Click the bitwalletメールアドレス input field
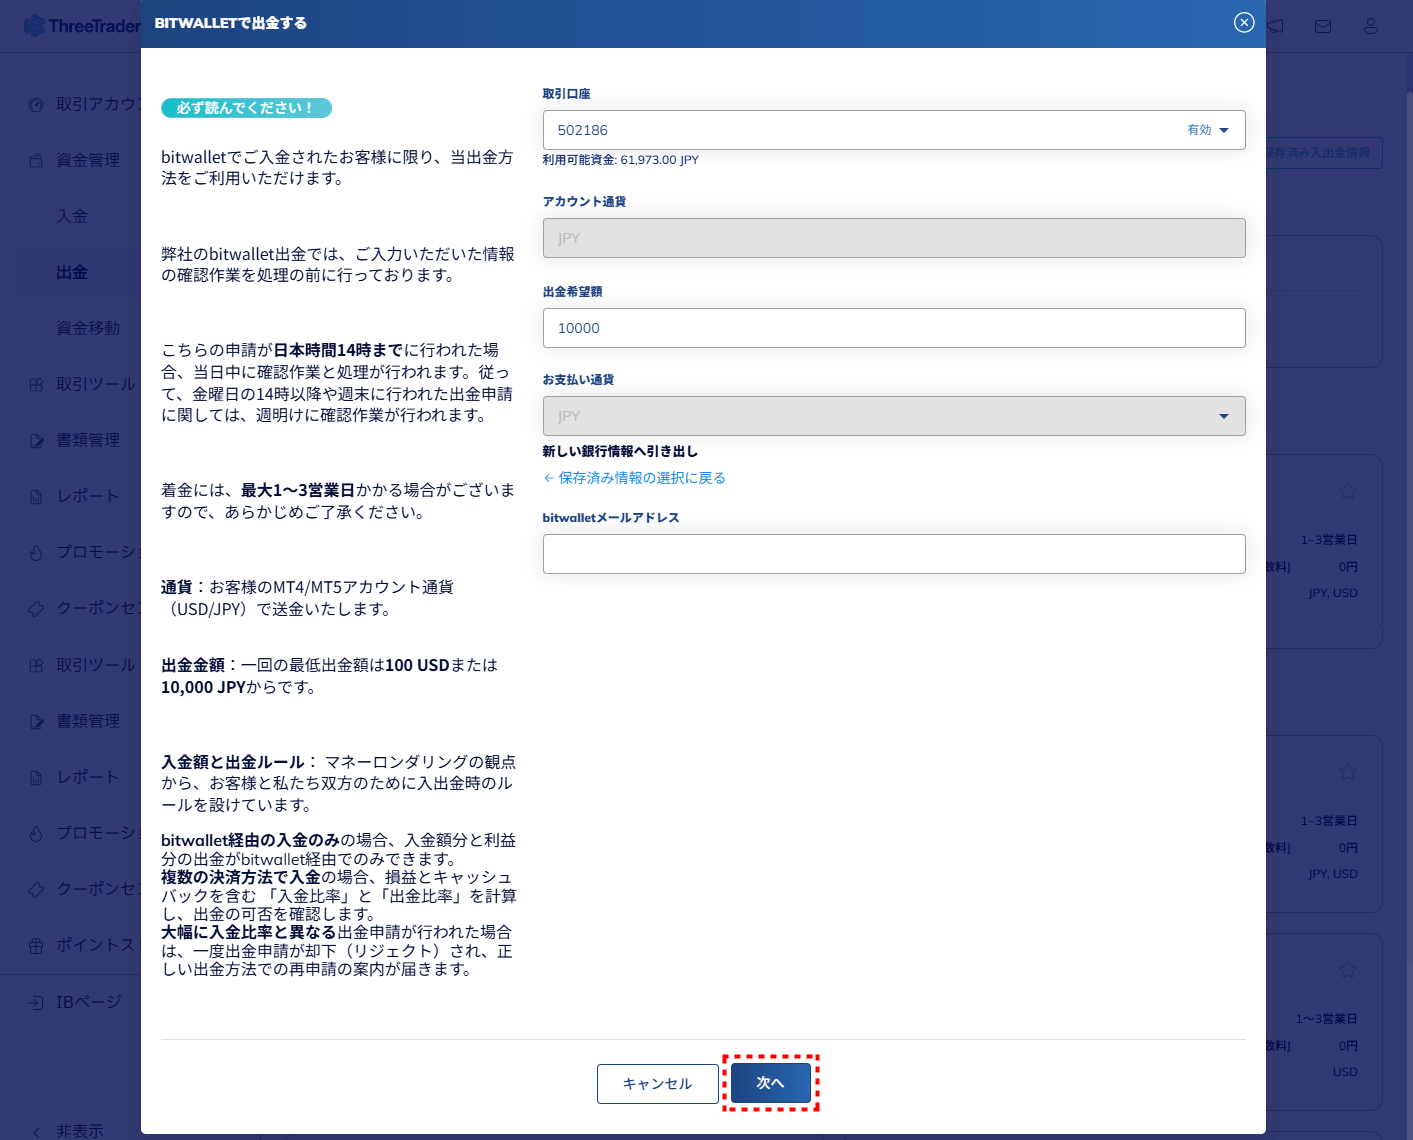Image resolution: width=1413 pixels, height=1140 pixels. click(x=894, y=554)
